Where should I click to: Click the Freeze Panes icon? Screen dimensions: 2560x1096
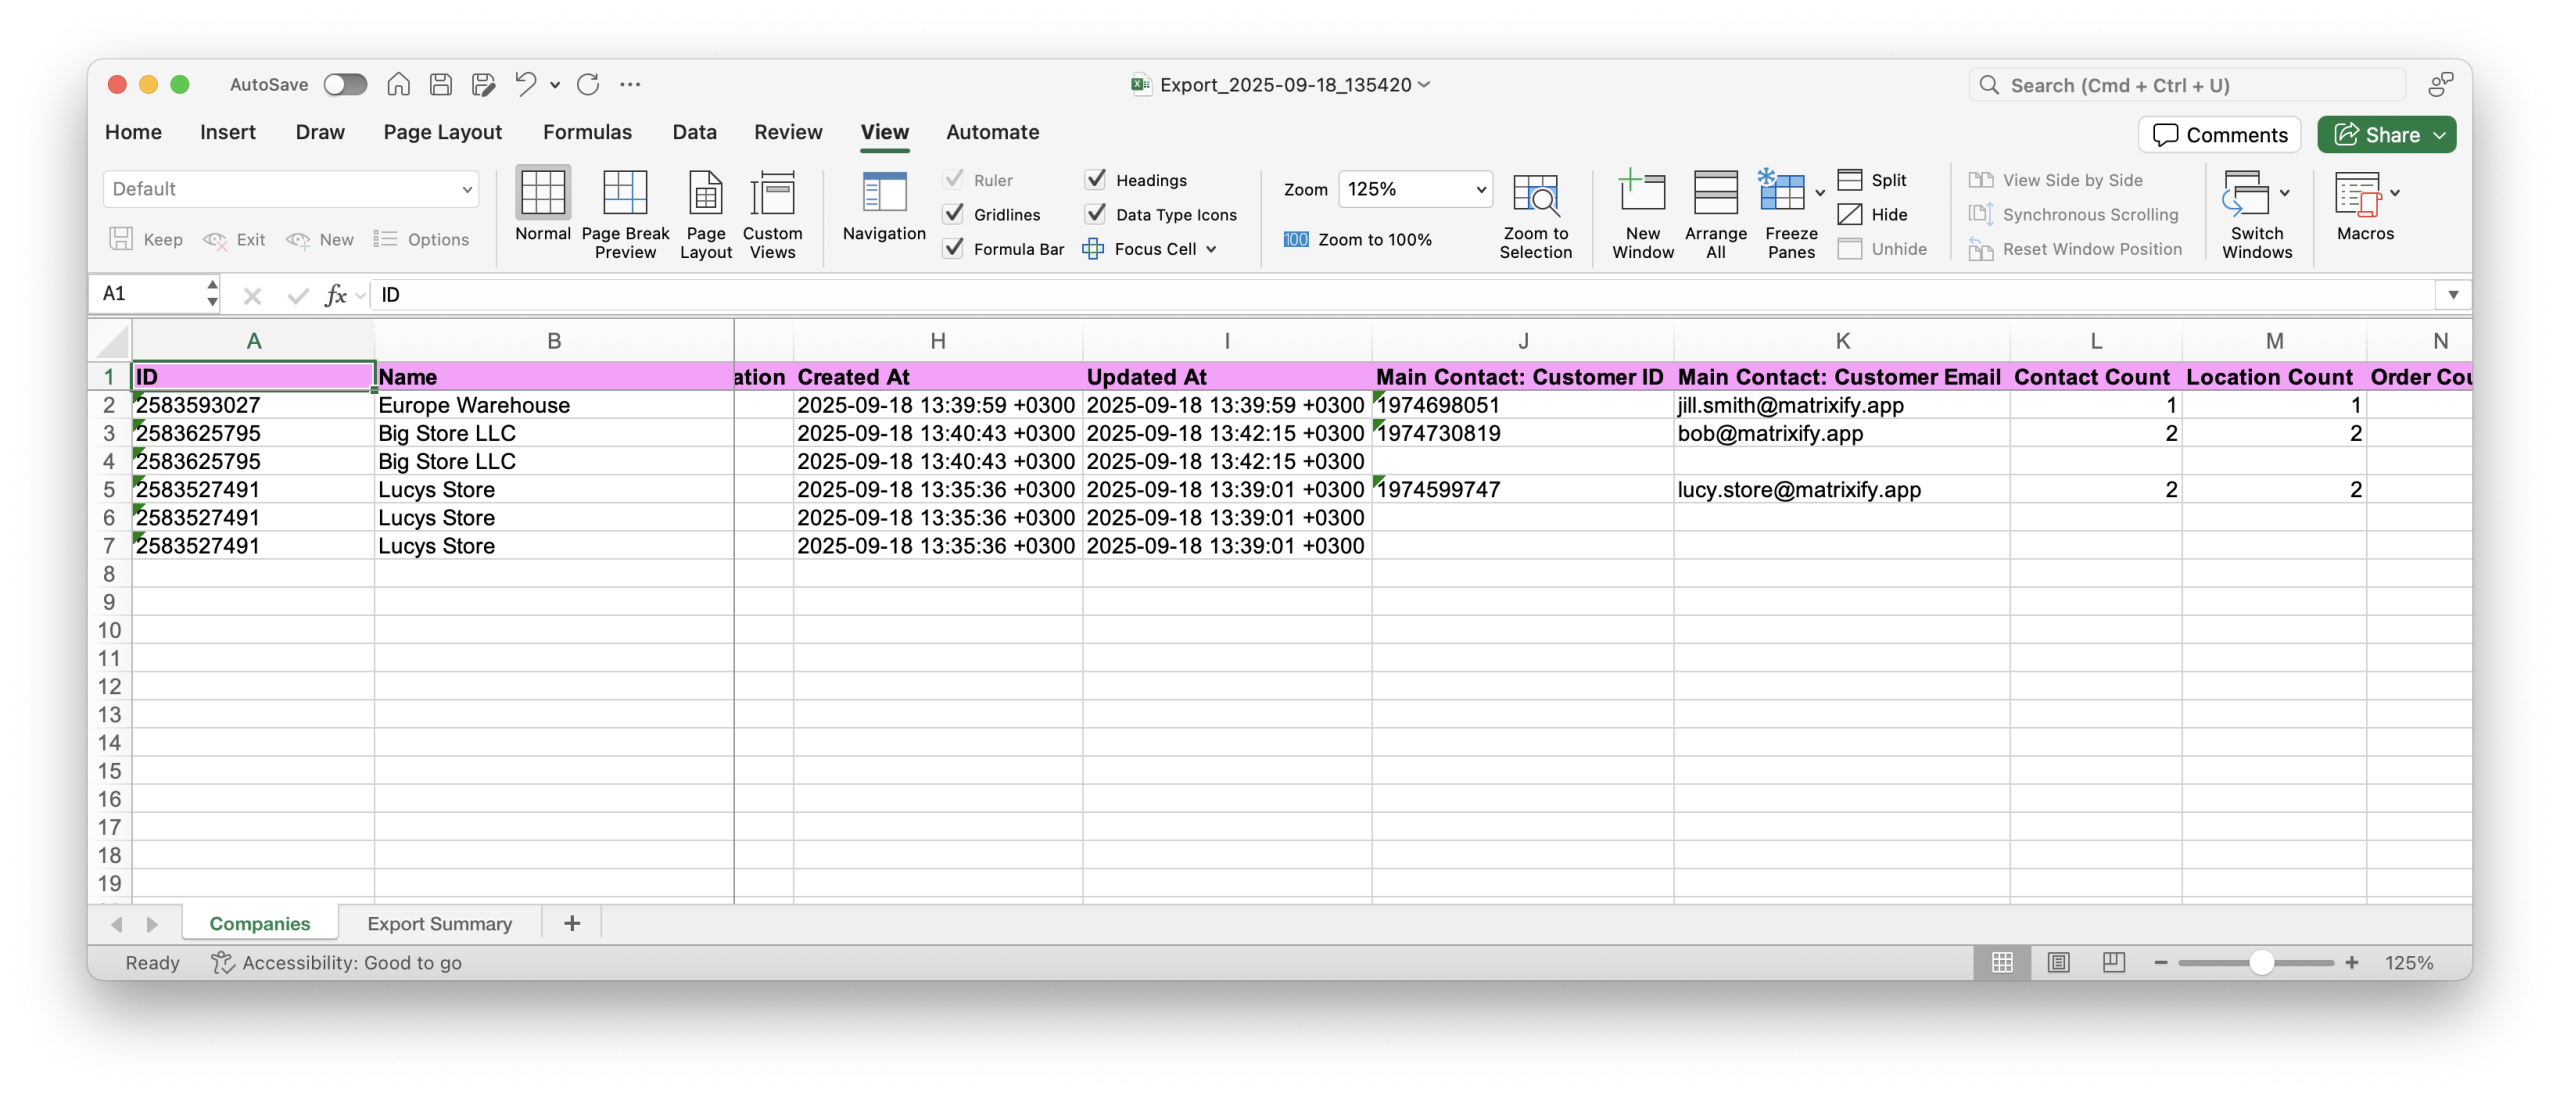tap(1782, 194)
